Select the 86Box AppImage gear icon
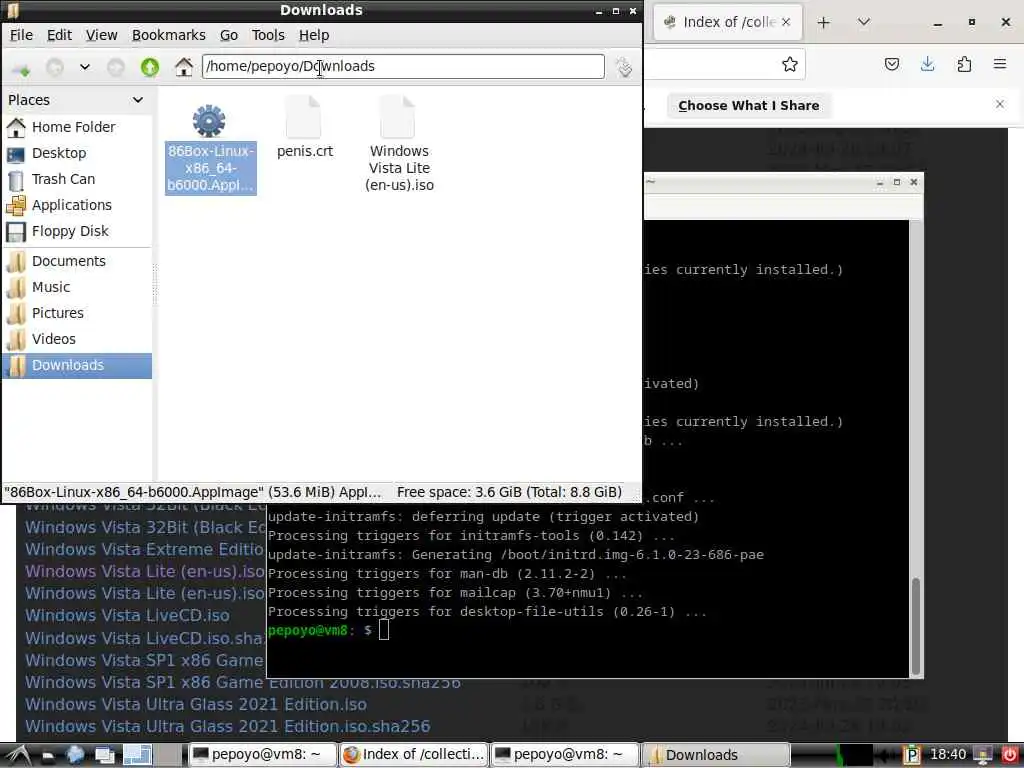 pyautogui.click(x=209, y=121)
